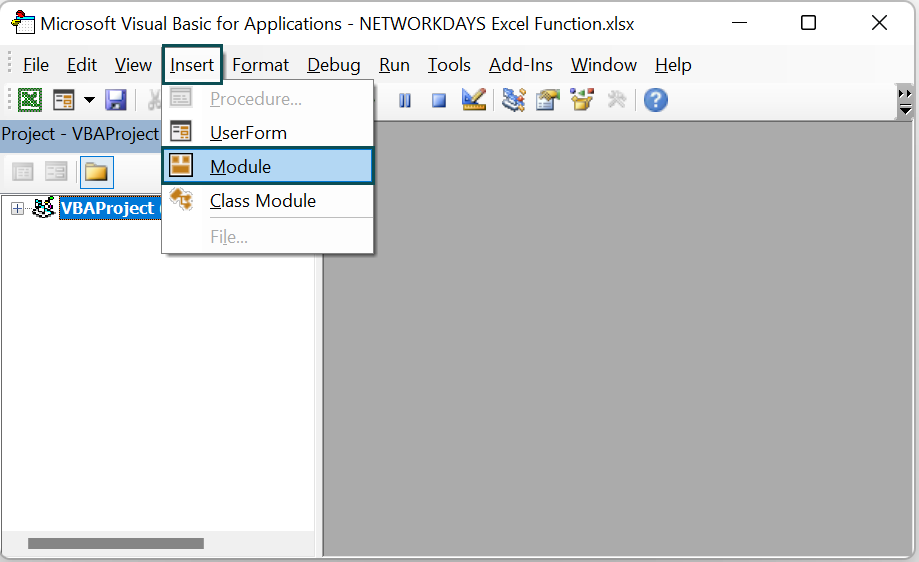Save the project with the floppy disk icon
Image resolution: width=919 pixels, height=562 pixels.
click(x=116, y=100)
